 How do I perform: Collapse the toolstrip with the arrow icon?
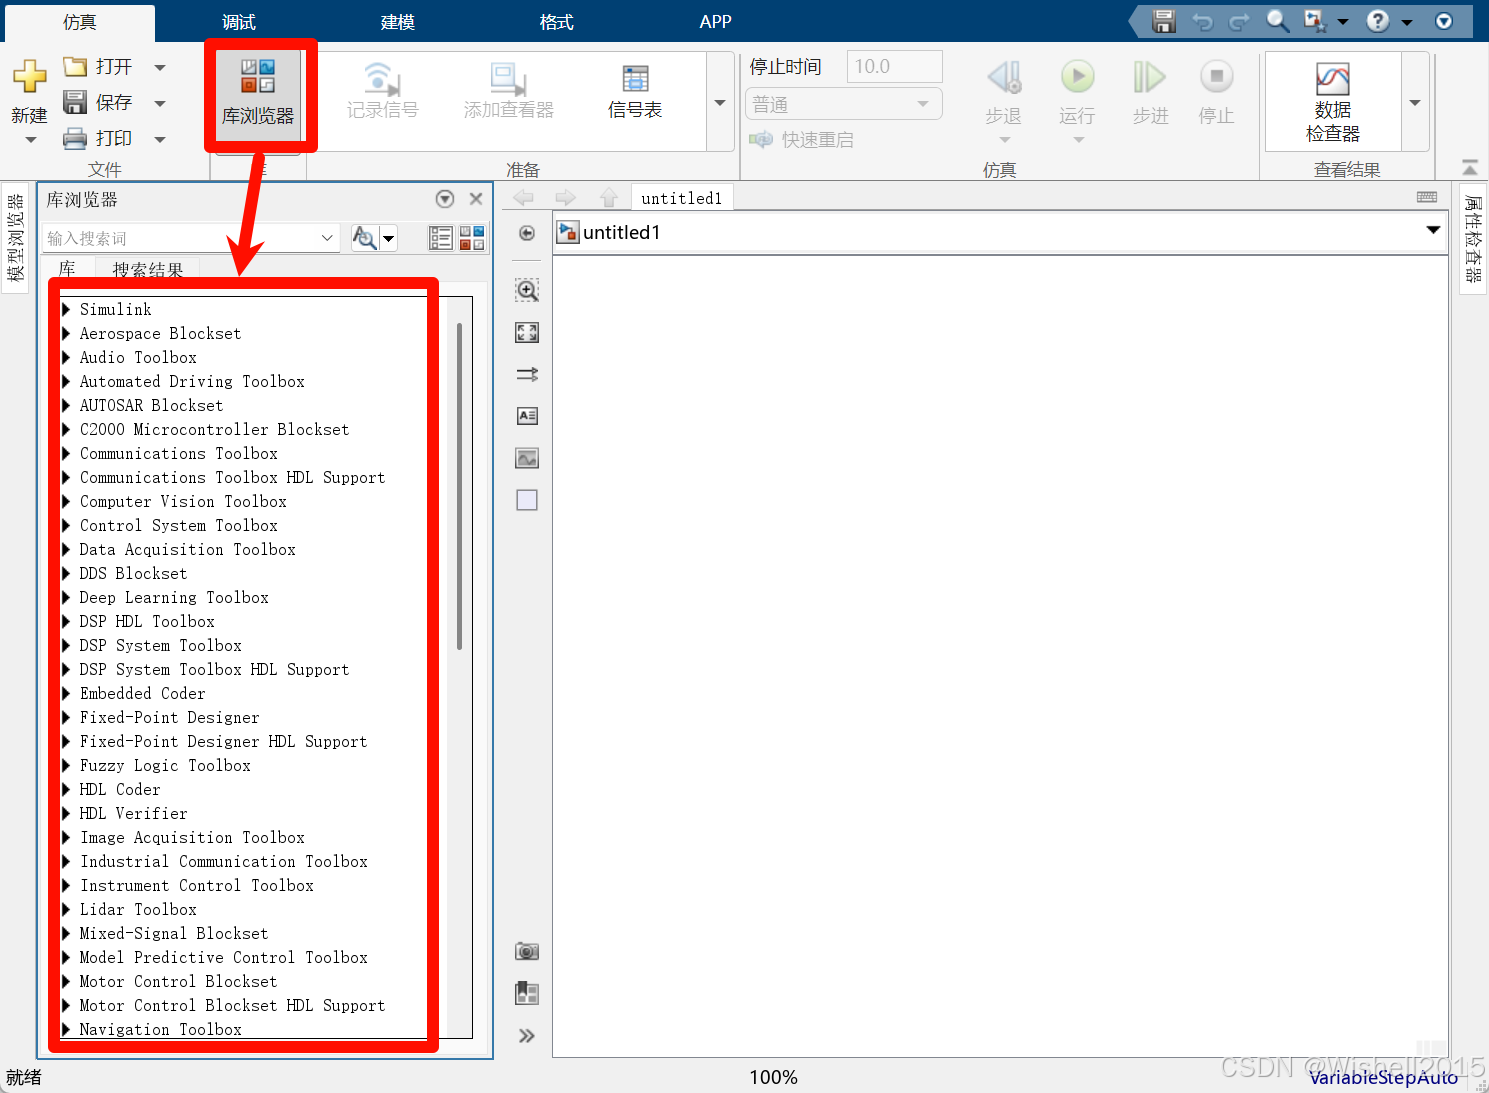1469,167
